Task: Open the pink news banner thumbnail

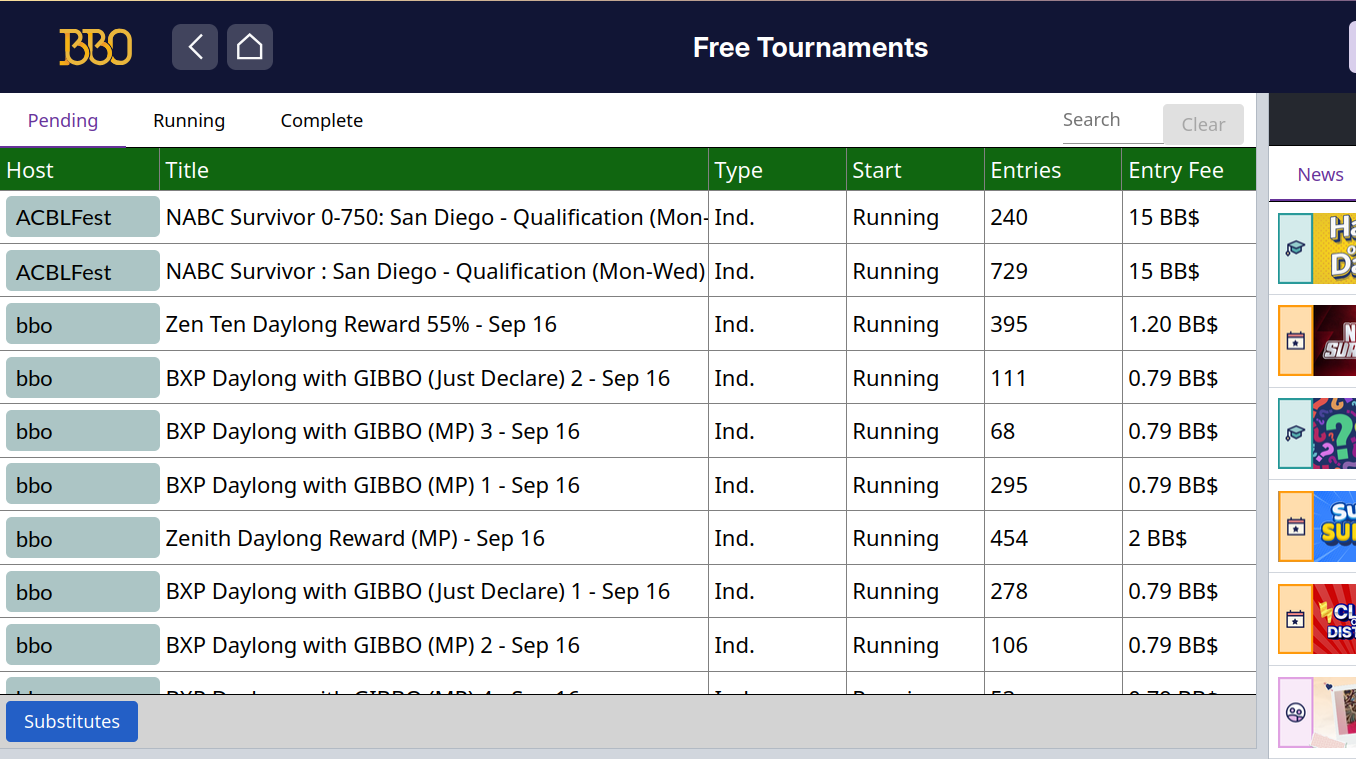Action: pyautogui.click(x=1334, y=712)
